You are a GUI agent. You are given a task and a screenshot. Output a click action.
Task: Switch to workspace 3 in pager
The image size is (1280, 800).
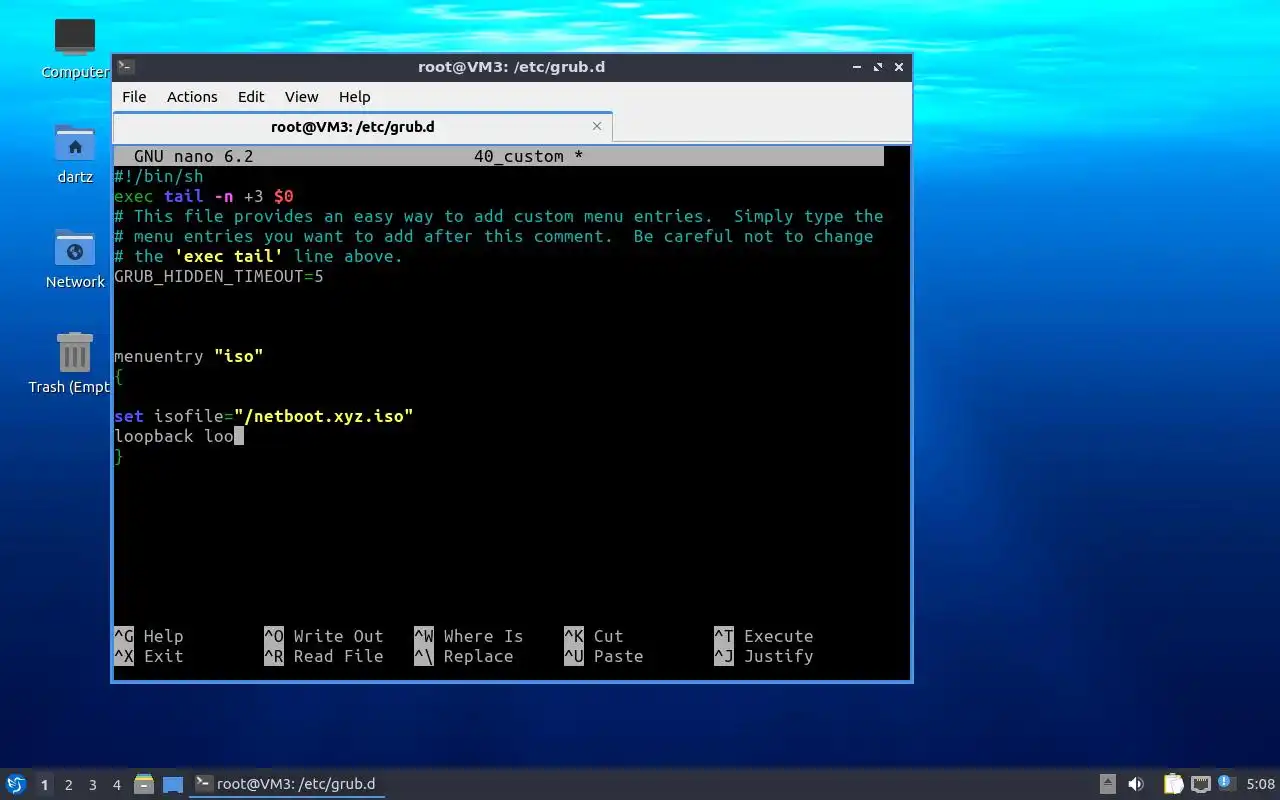(x=92, y=785)
